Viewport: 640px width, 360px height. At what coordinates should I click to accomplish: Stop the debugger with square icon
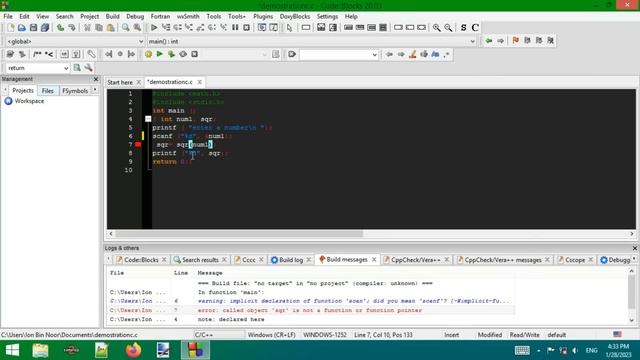pos(247,28)
